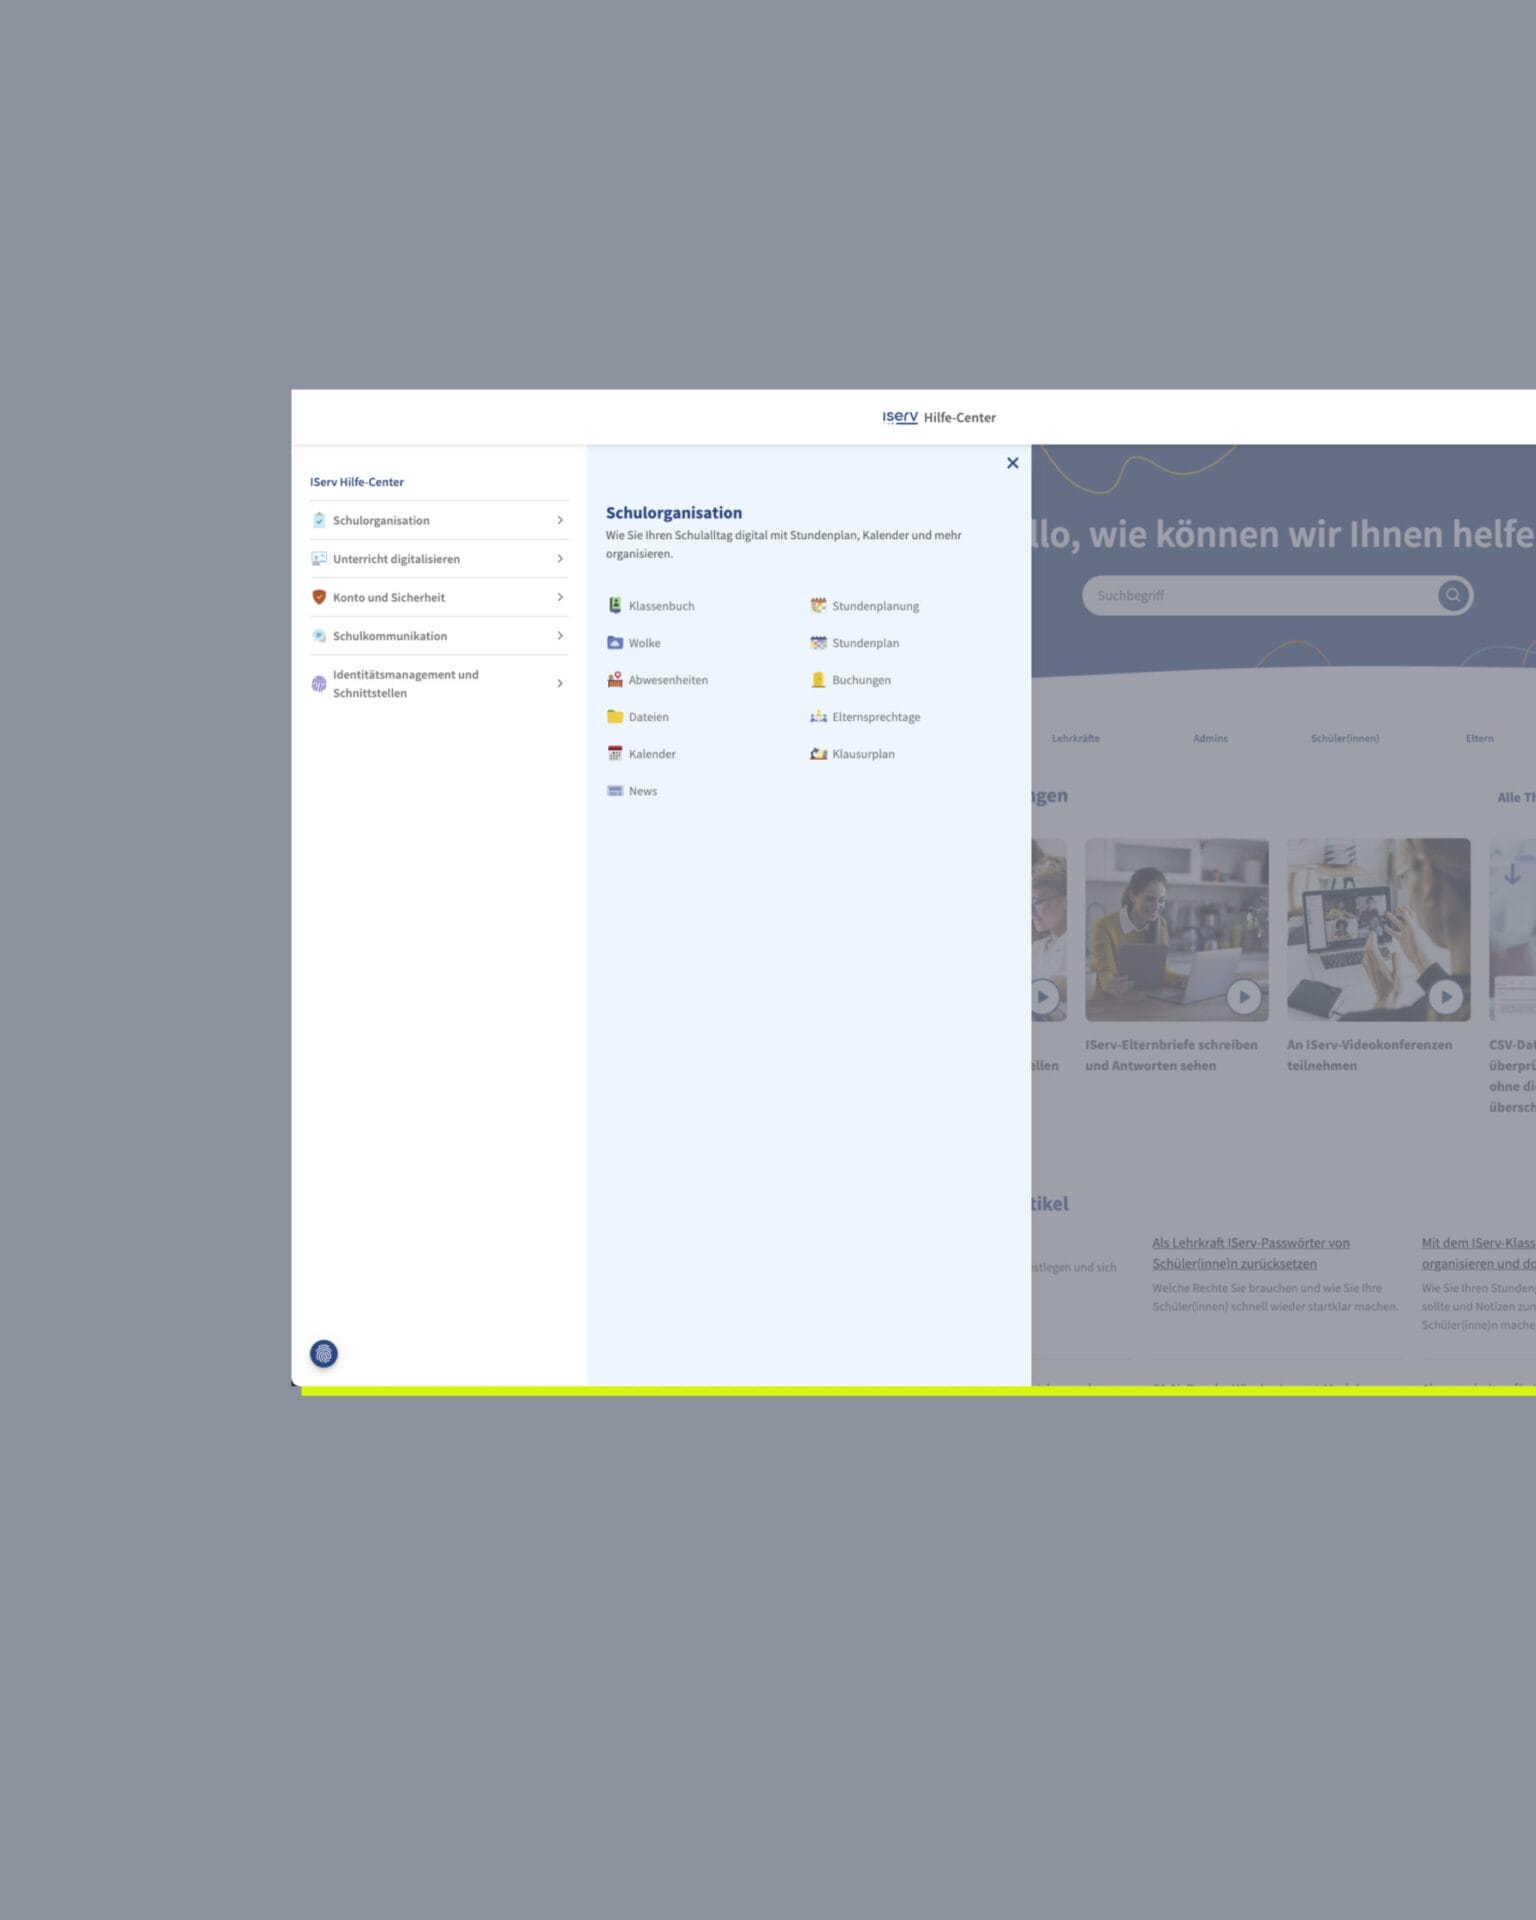
Task: Expand the Konto und Sicherheit chevron
Action: point(560,597)
